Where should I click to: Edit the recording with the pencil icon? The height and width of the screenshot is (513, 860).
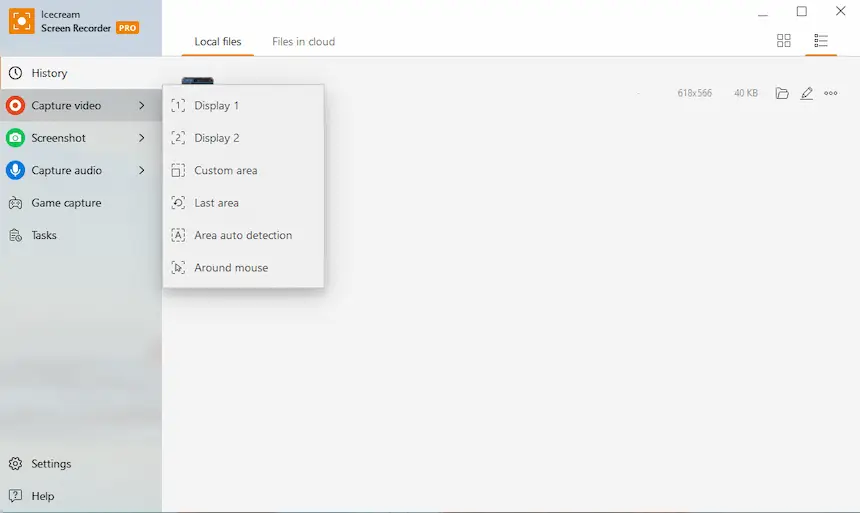point(806,93)
